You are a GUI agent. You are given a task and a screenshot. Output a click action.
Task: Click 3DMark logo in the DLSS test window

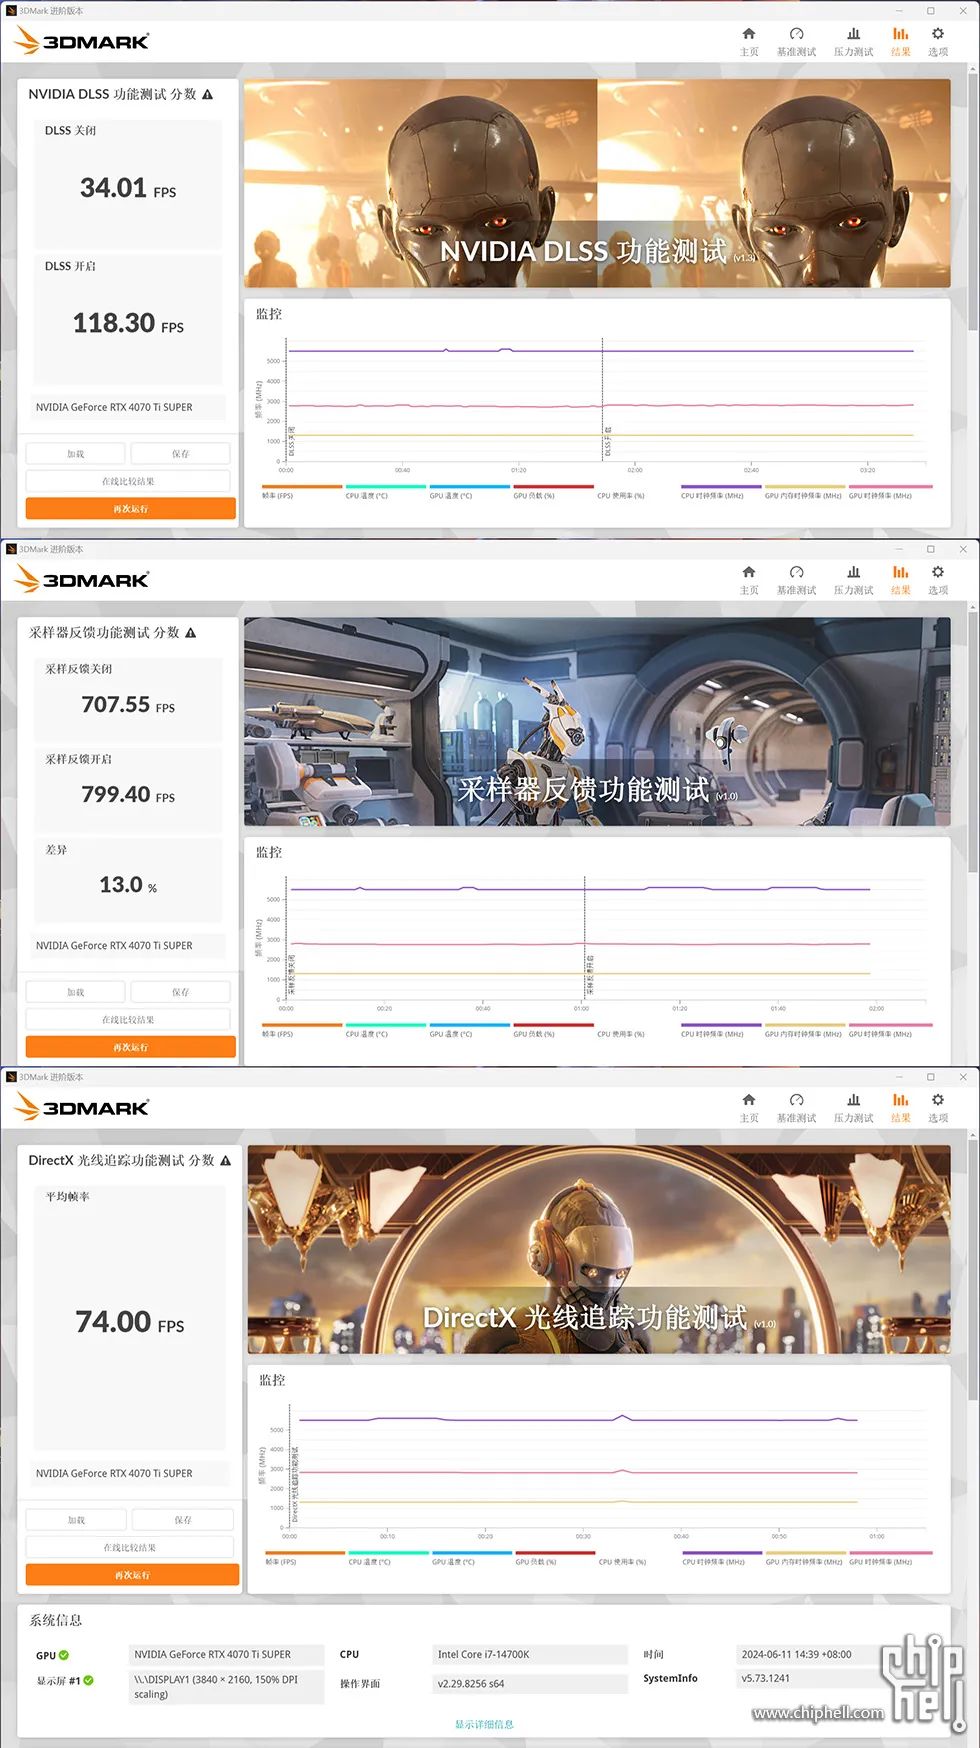[82, 41]
